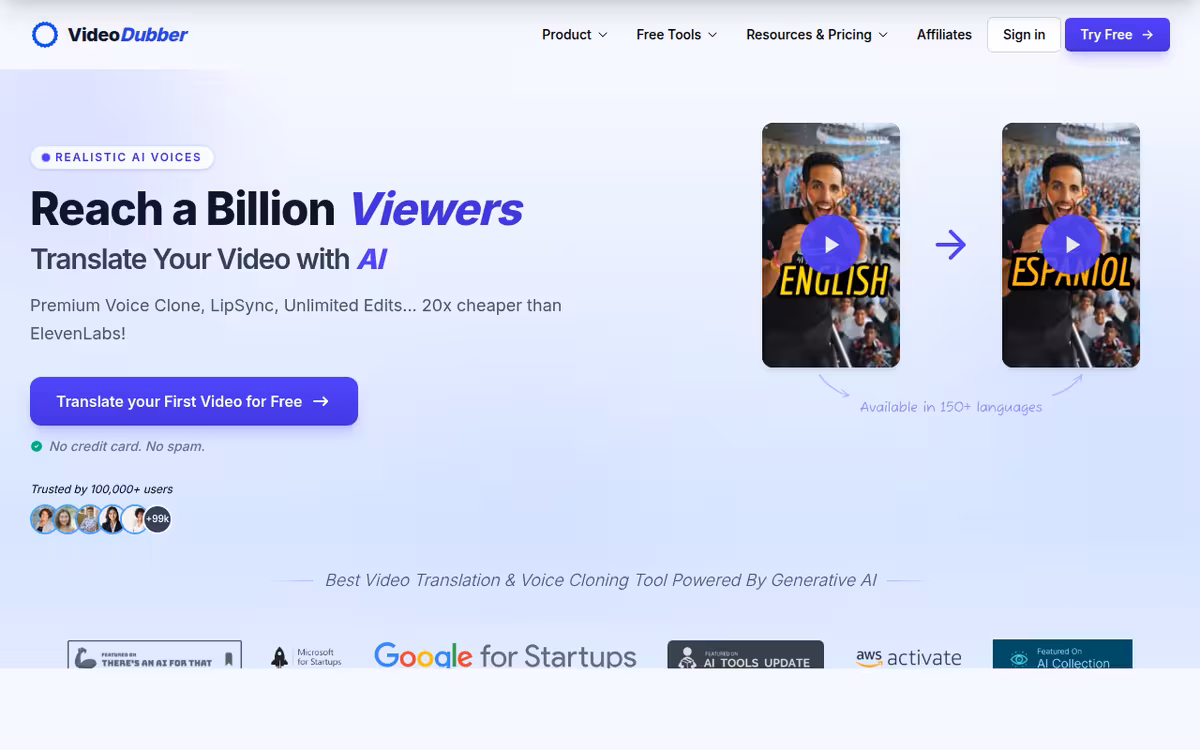
Task: Click the Microsoft for Startups logo
Action: click(306, 657)
